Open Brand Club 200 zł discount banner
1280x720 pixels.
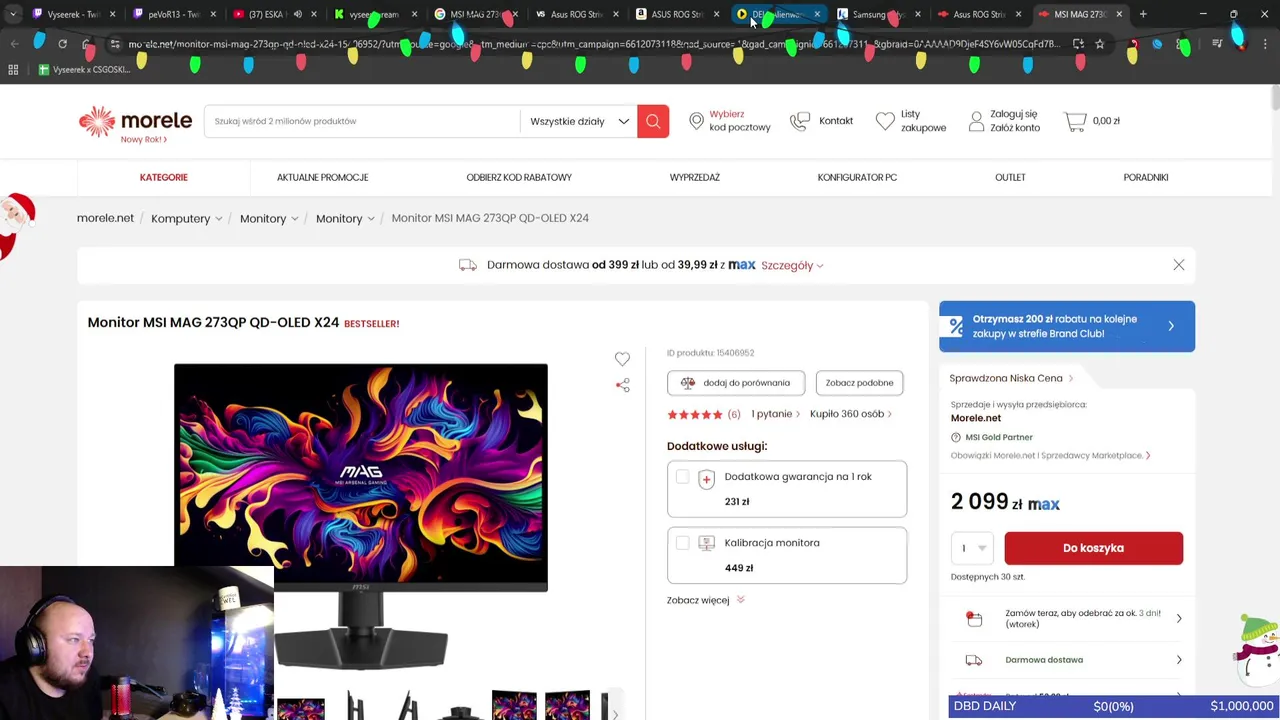1067,326
